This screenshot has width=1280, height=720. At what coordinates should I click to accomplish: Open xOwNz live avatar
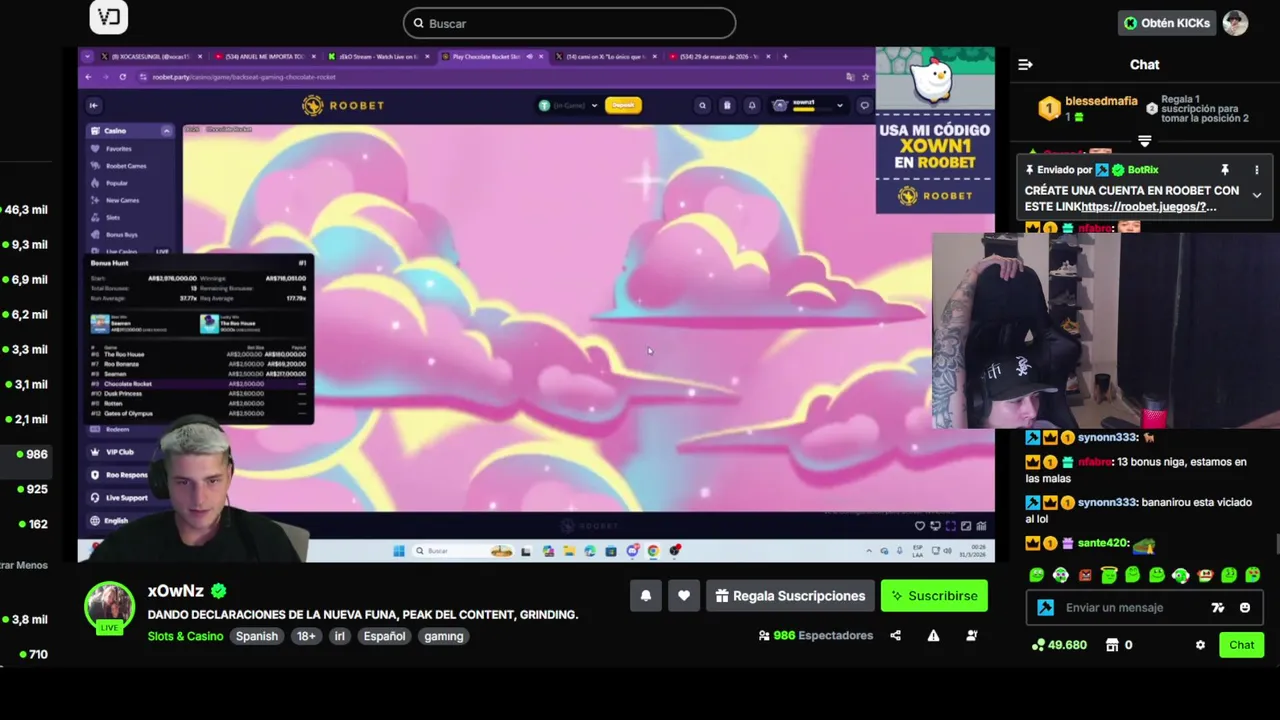click(x=109, y=607)
